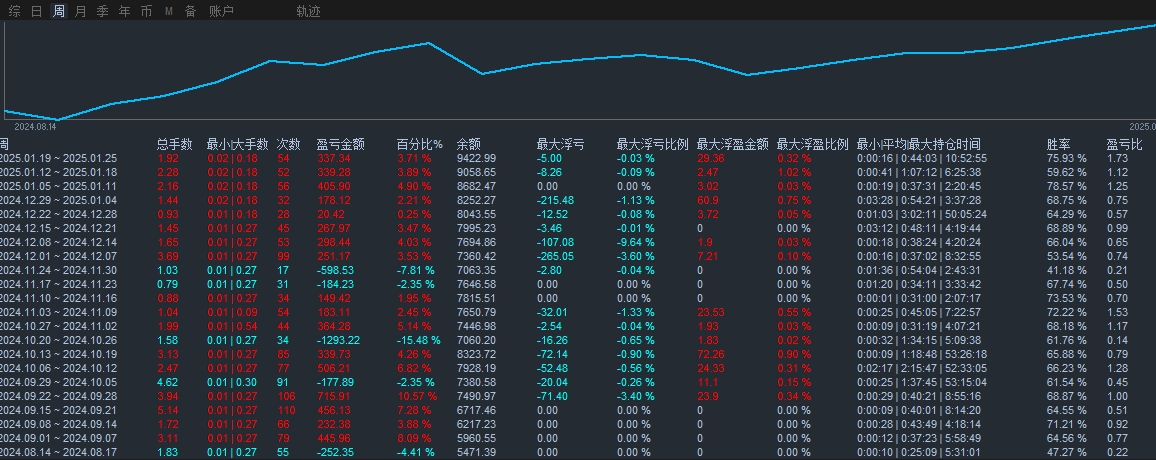Click the -9.64 % floating loss ratio
This screenshot has height=460, width=1156.
tap(636, 242)
